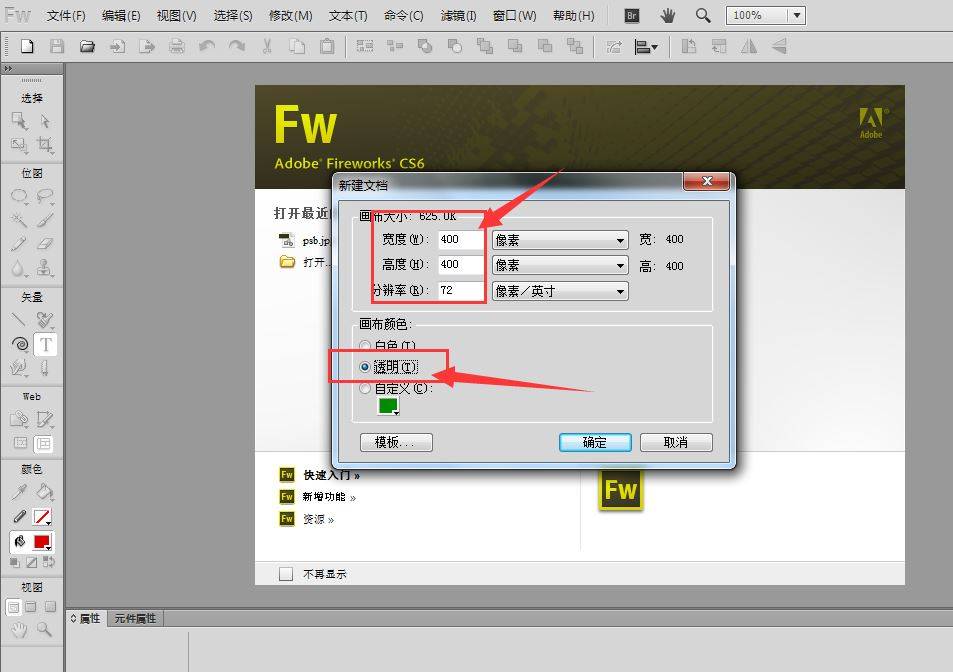Click the 宽度 input field

pos(460,240)
